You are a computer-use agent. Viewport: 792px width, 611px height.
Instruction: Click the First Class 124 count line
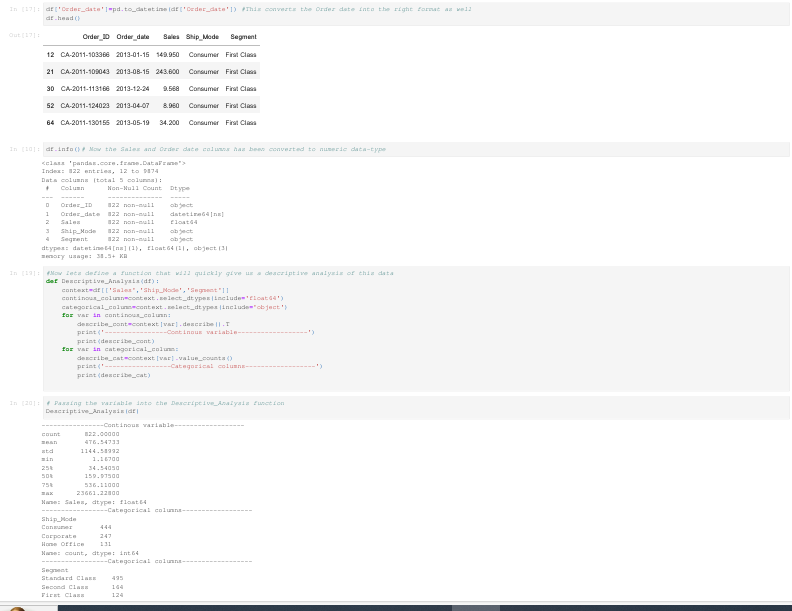point(82,595)
